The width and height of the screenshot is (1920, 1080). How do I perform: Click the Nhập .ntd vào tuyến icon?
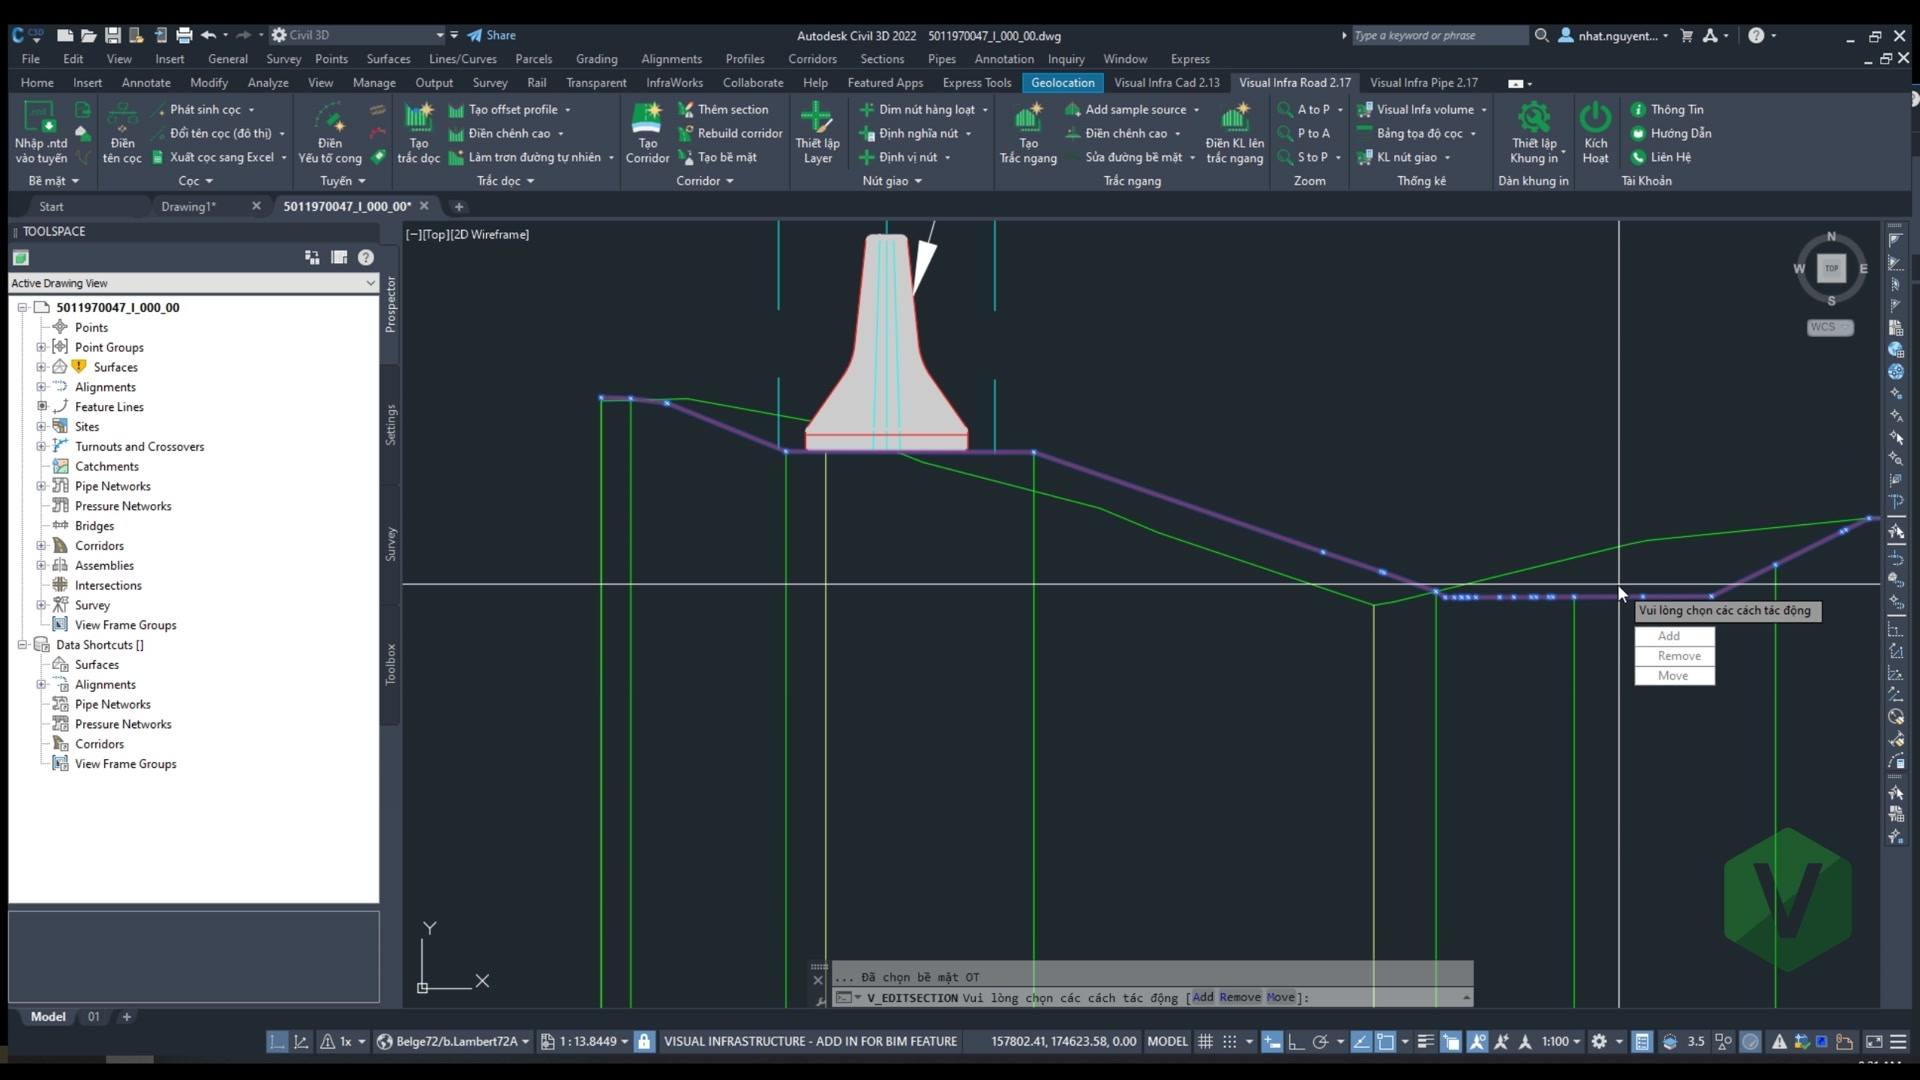click(40, 131)
